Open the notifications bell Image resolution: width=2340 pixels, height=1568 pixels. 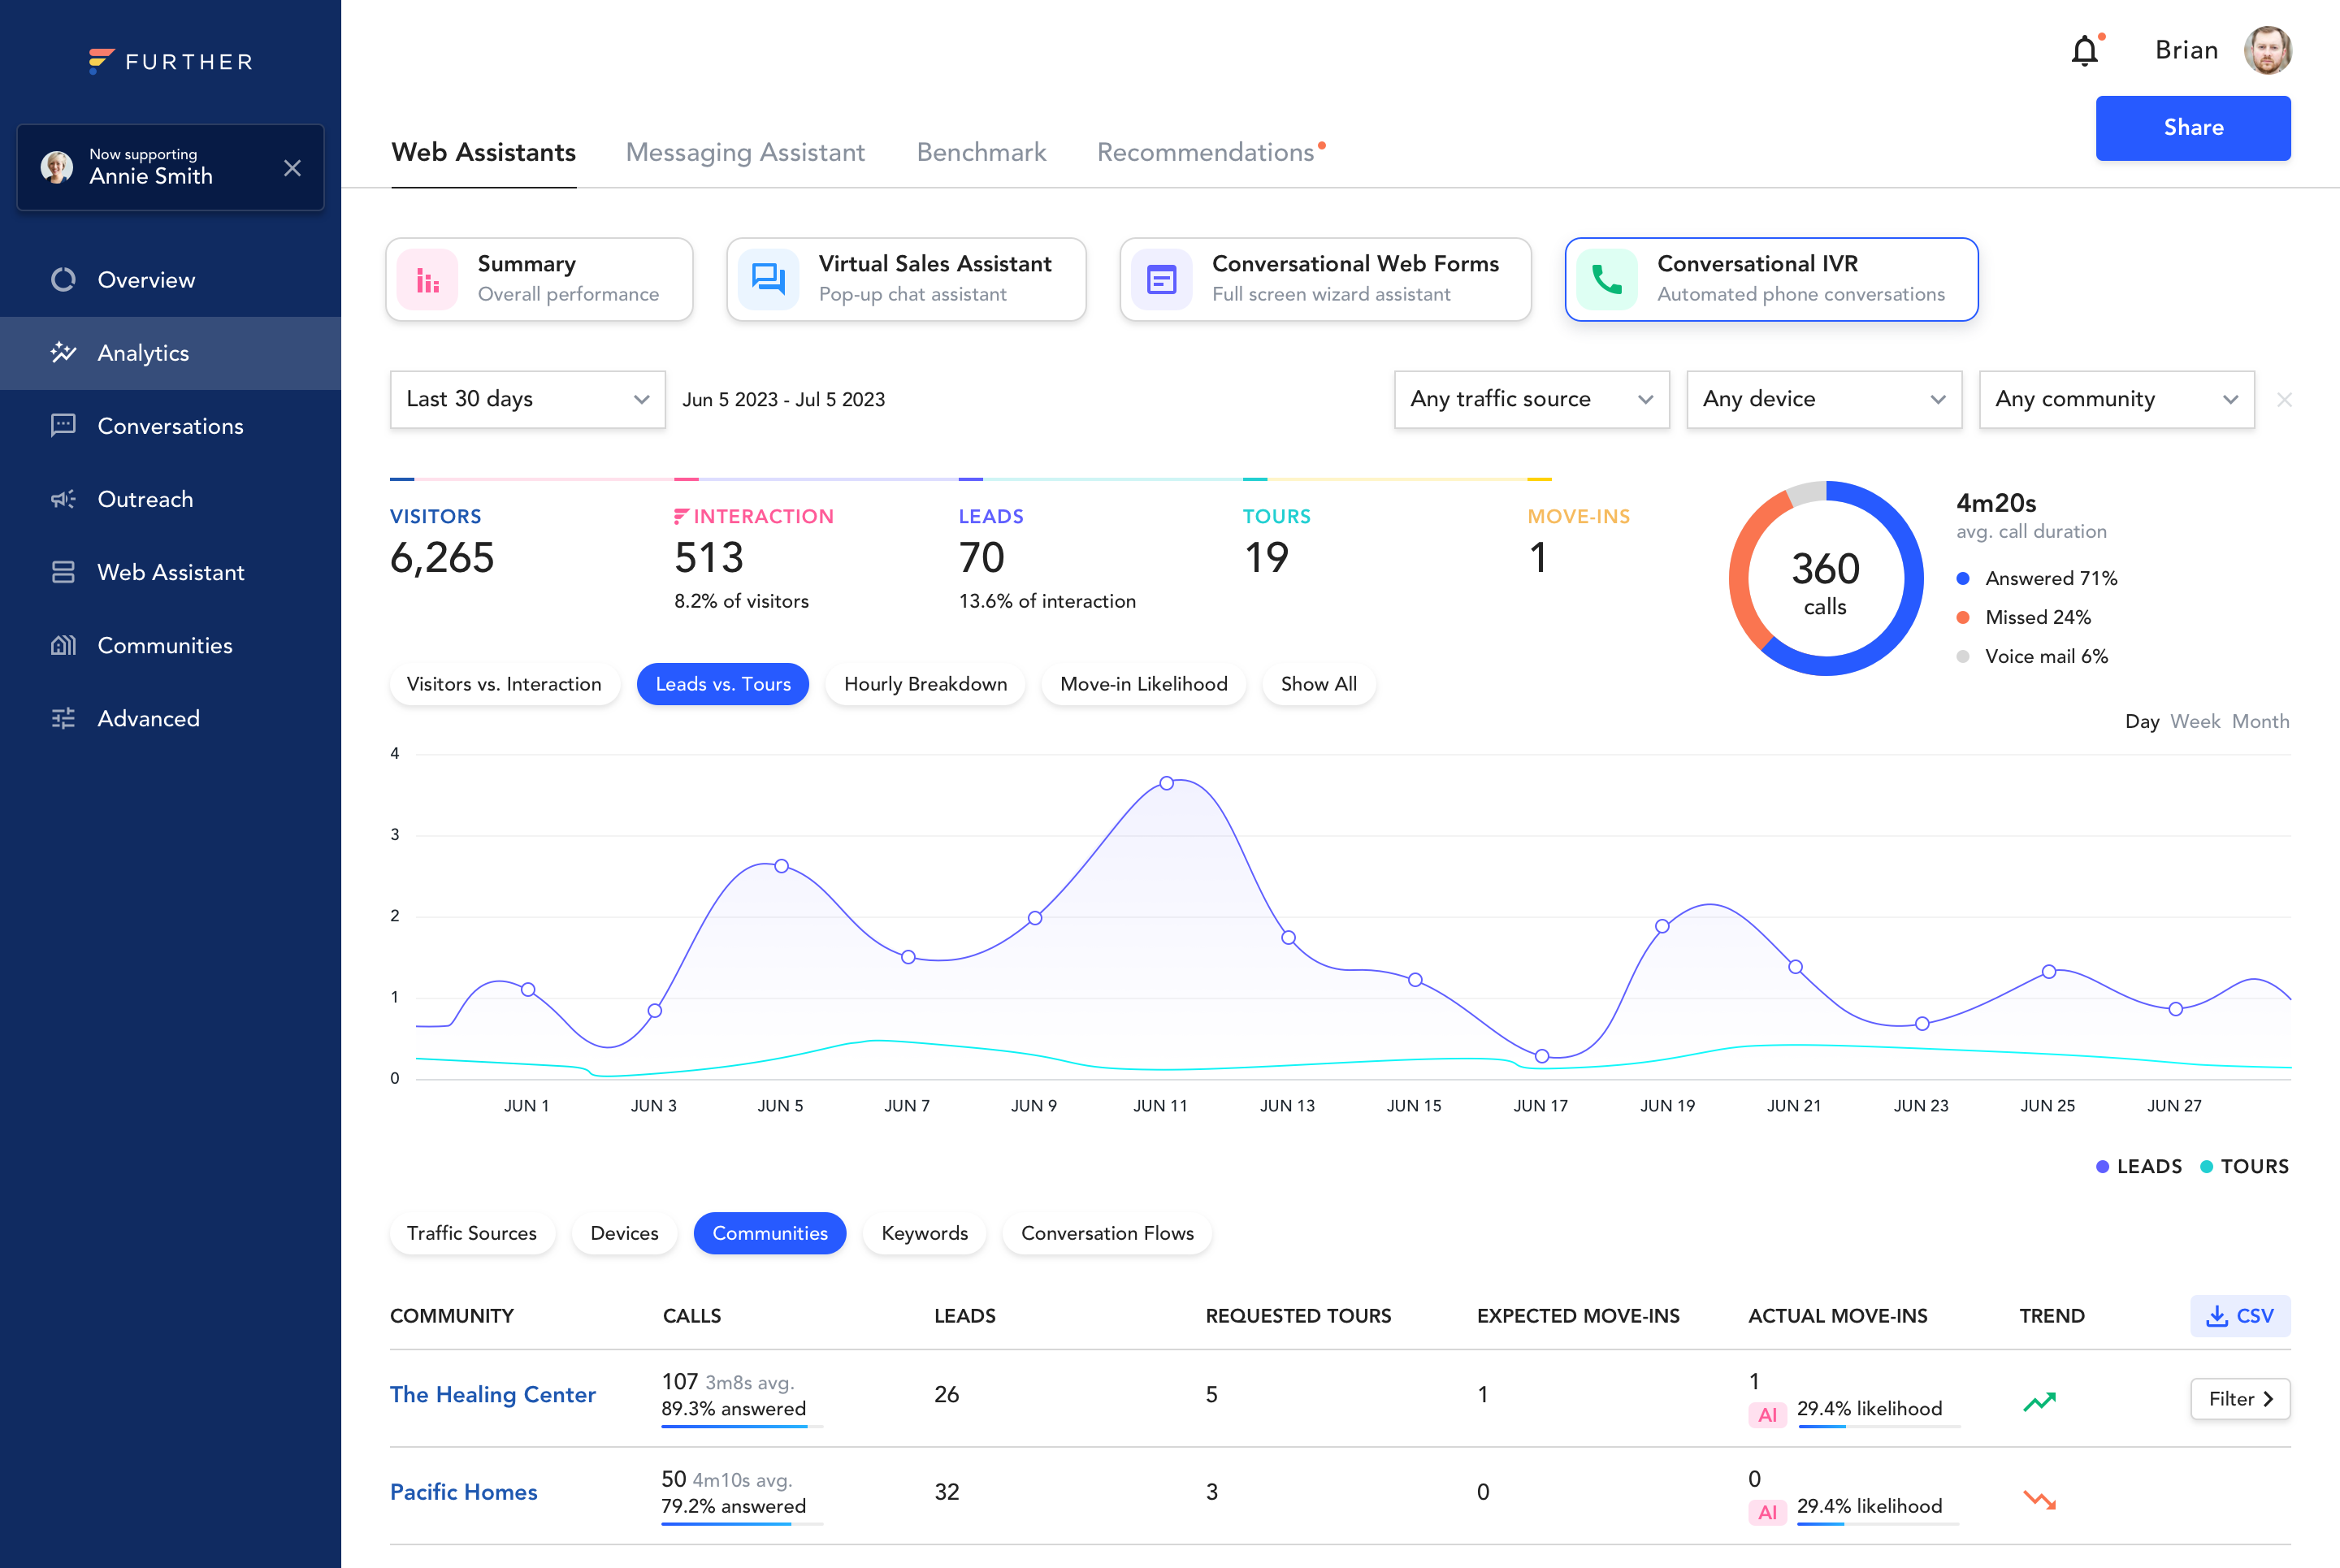click(2084, 50)
